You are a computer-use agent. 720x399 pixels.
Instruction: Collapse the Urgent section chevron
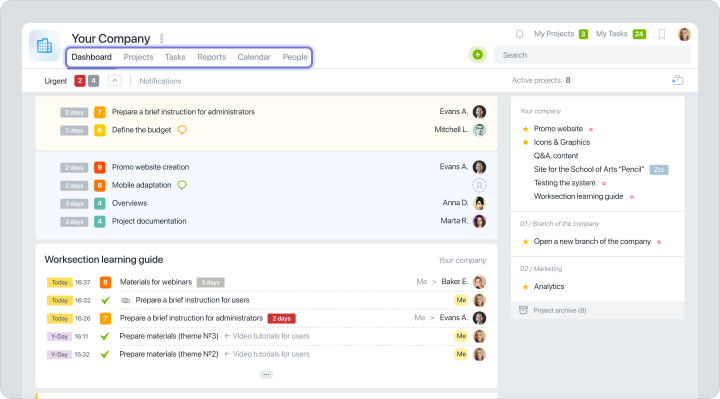115,81
